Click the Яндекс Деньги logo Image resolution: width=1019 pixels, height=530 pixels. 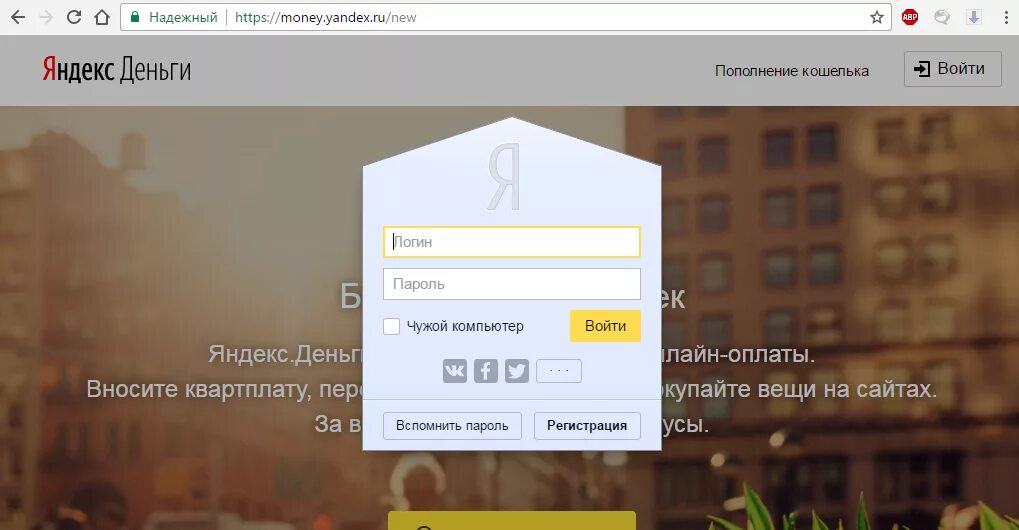(116, 69)
